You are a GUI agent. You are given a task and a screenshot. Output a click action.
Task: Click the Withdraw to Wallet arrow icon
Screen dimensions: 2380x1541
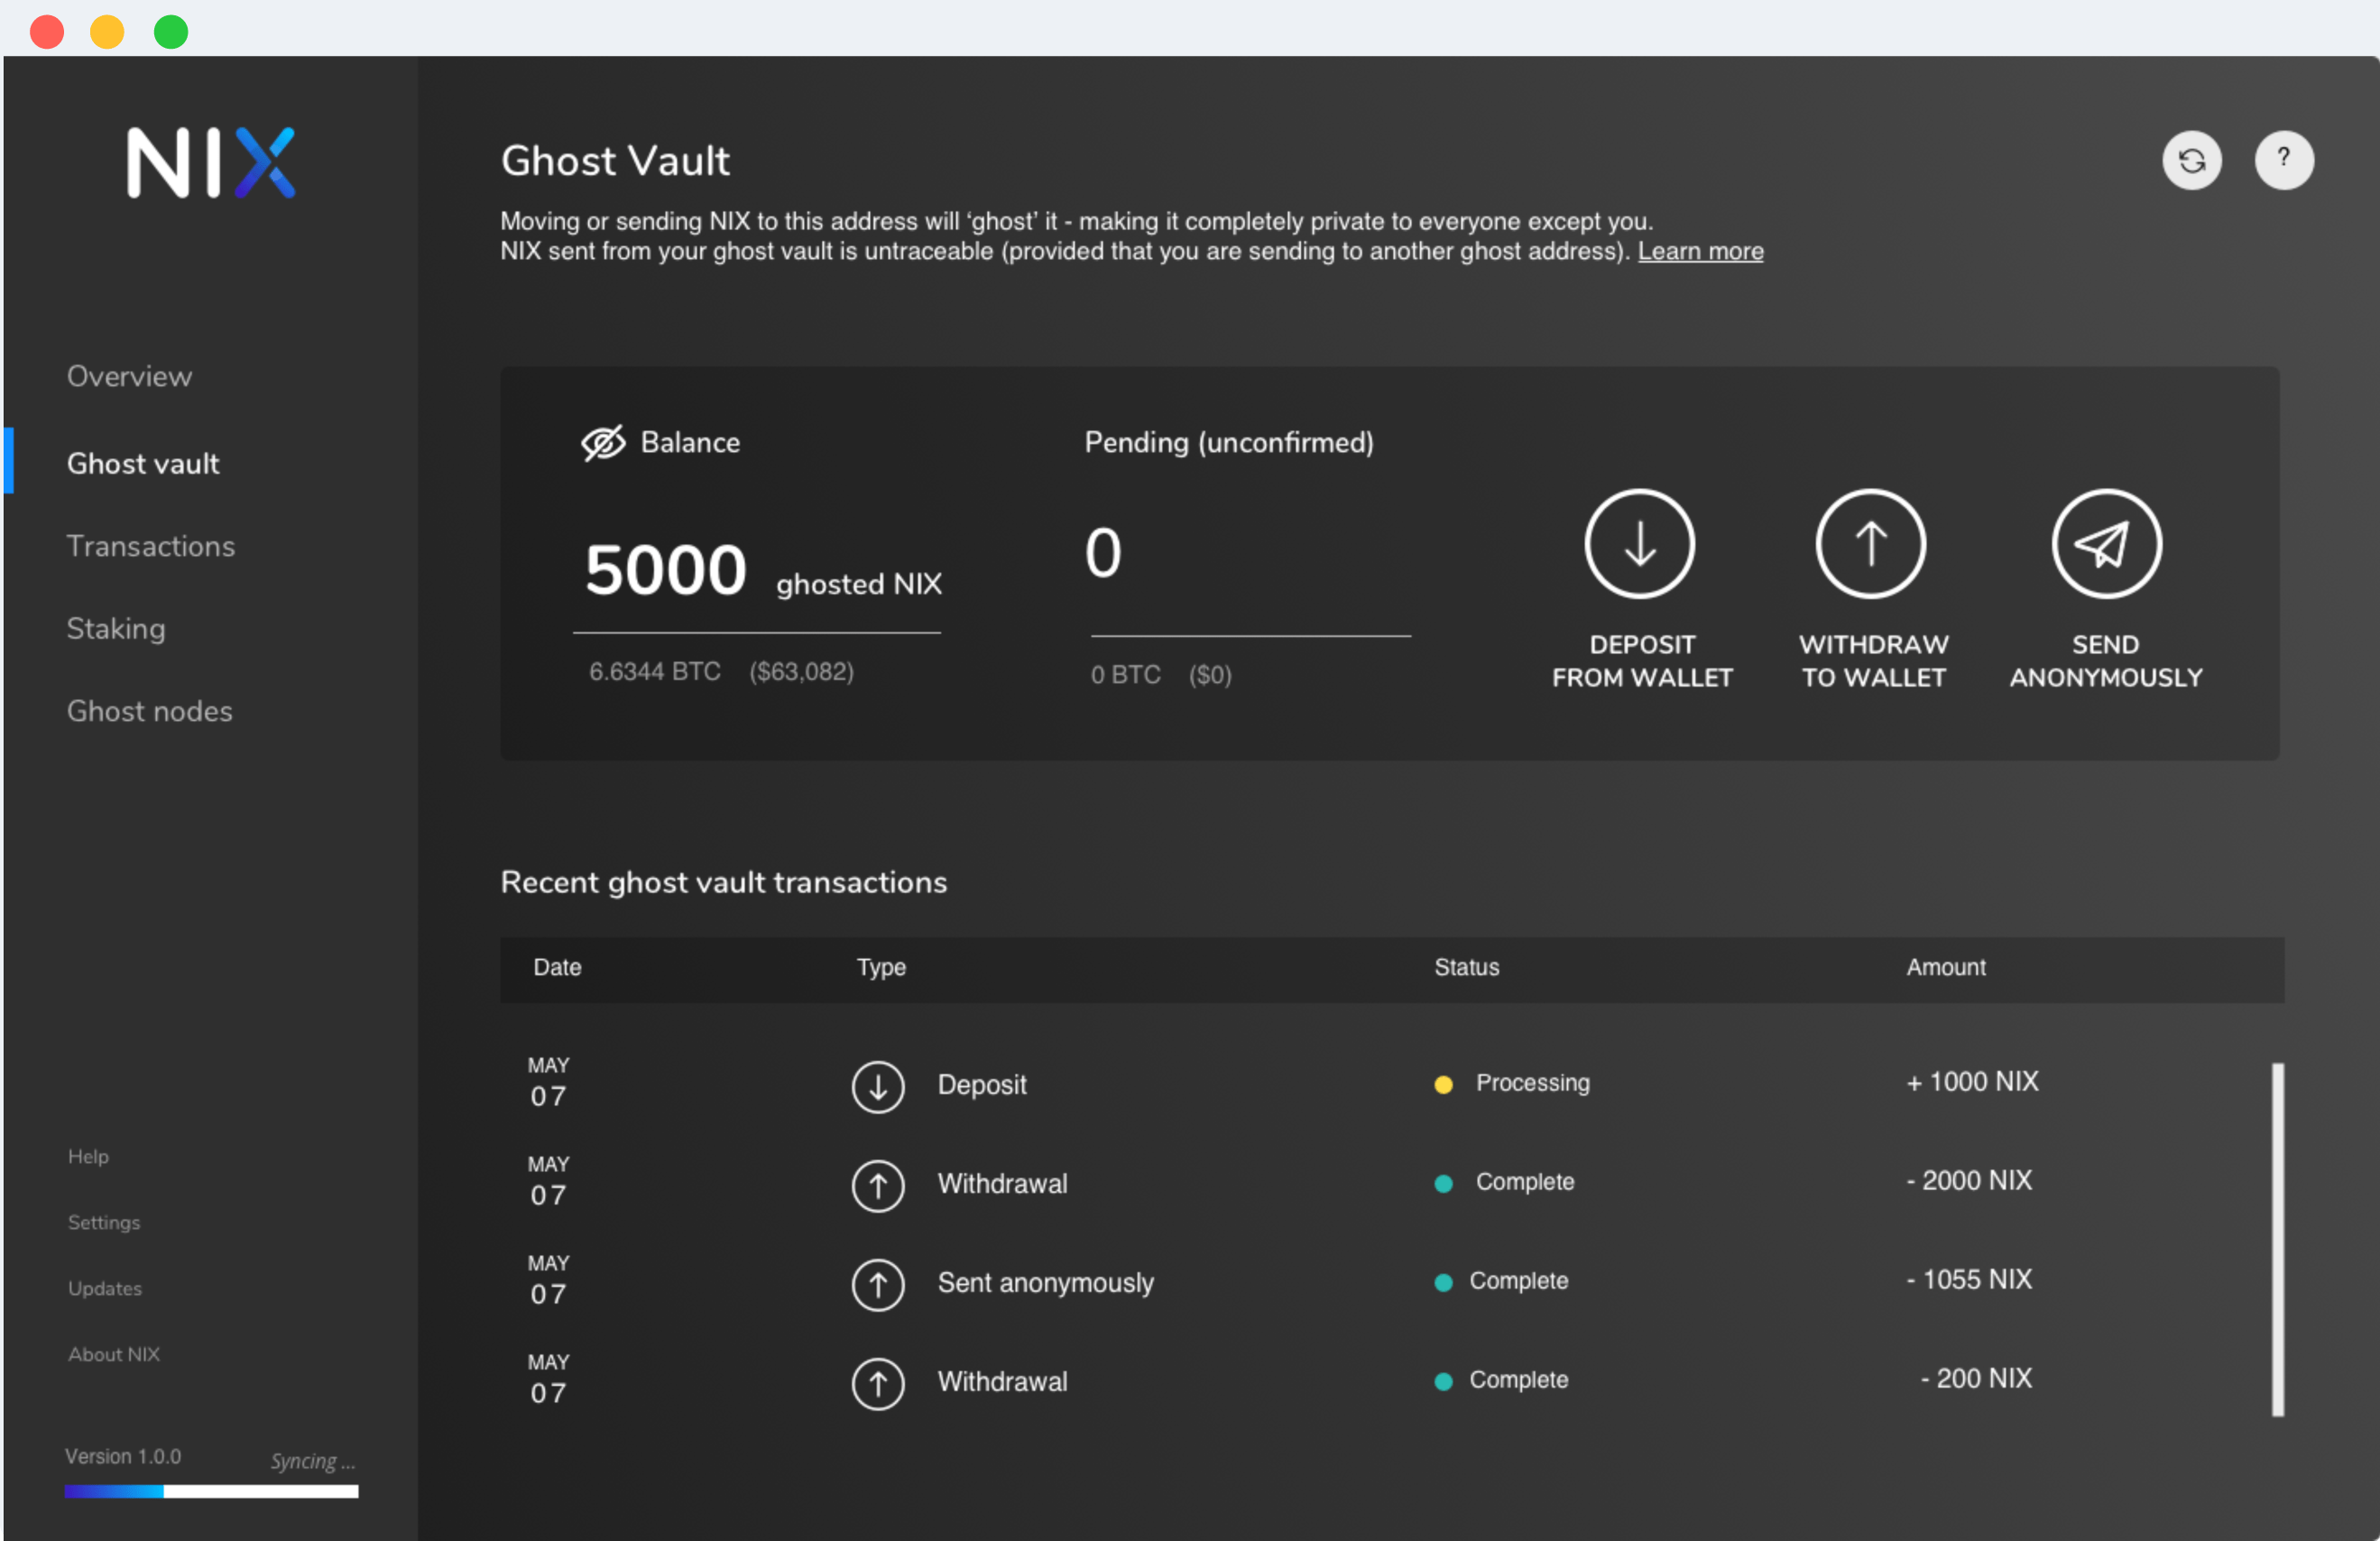coord(1870,544)
